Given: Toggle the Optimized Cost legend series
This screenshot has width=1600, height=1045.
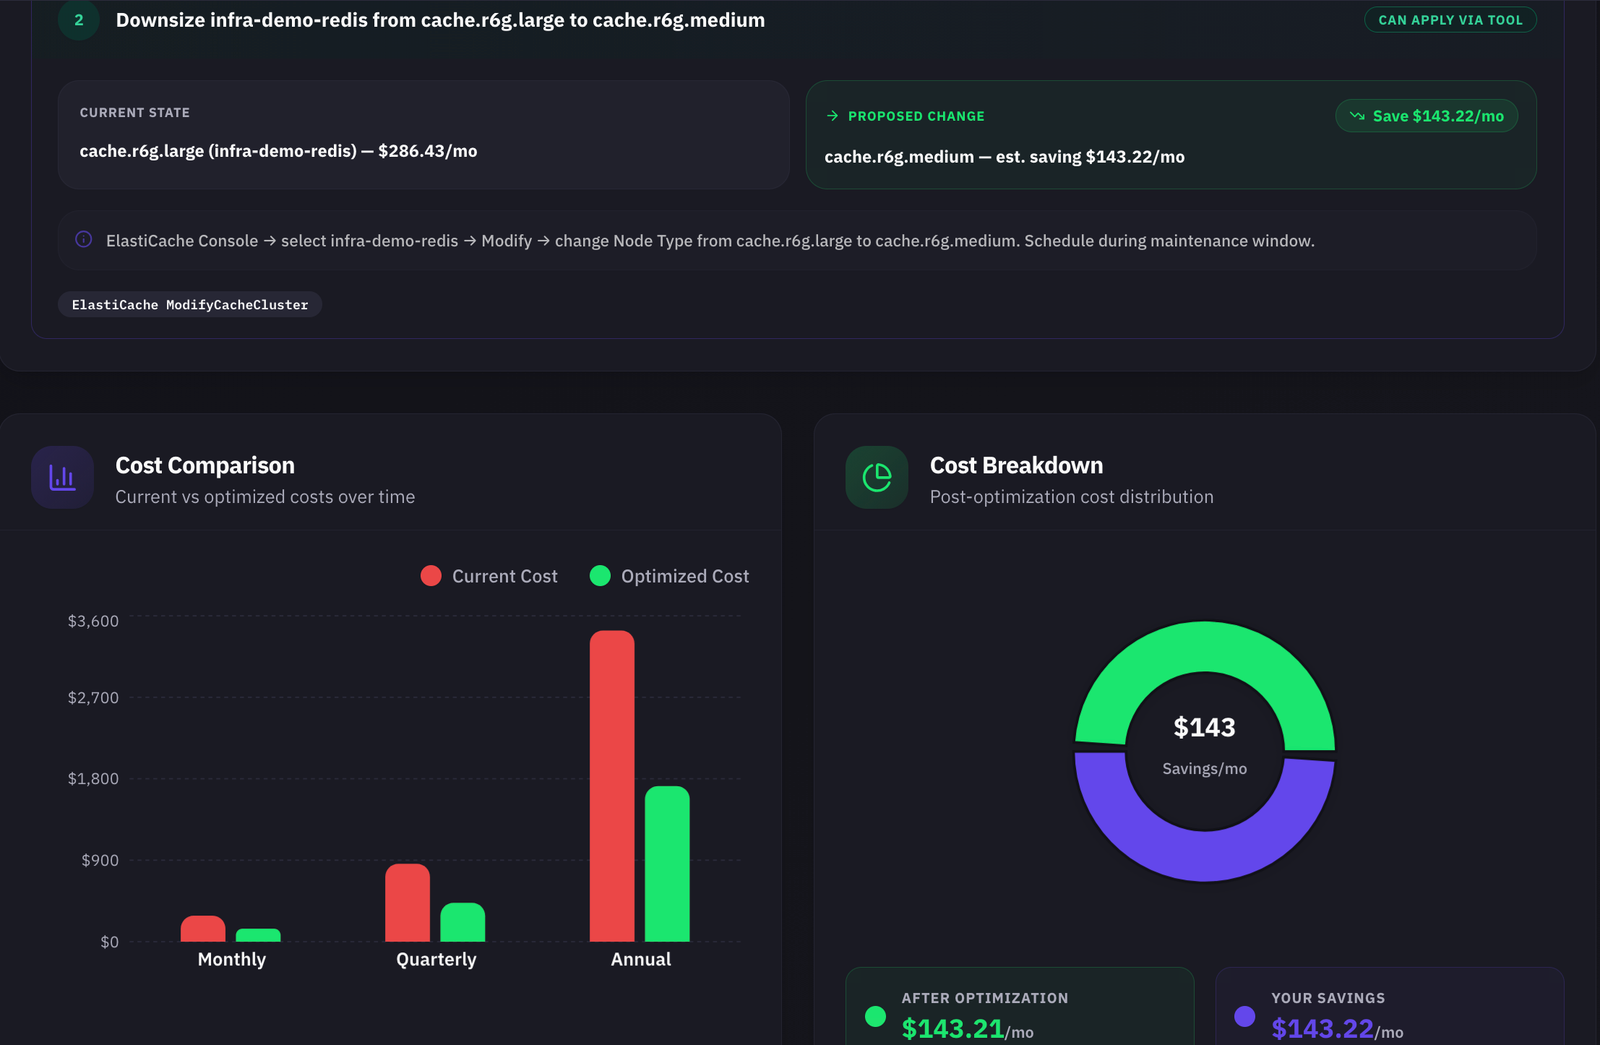Looking at the screenshot, I should (x=669, y=576).
